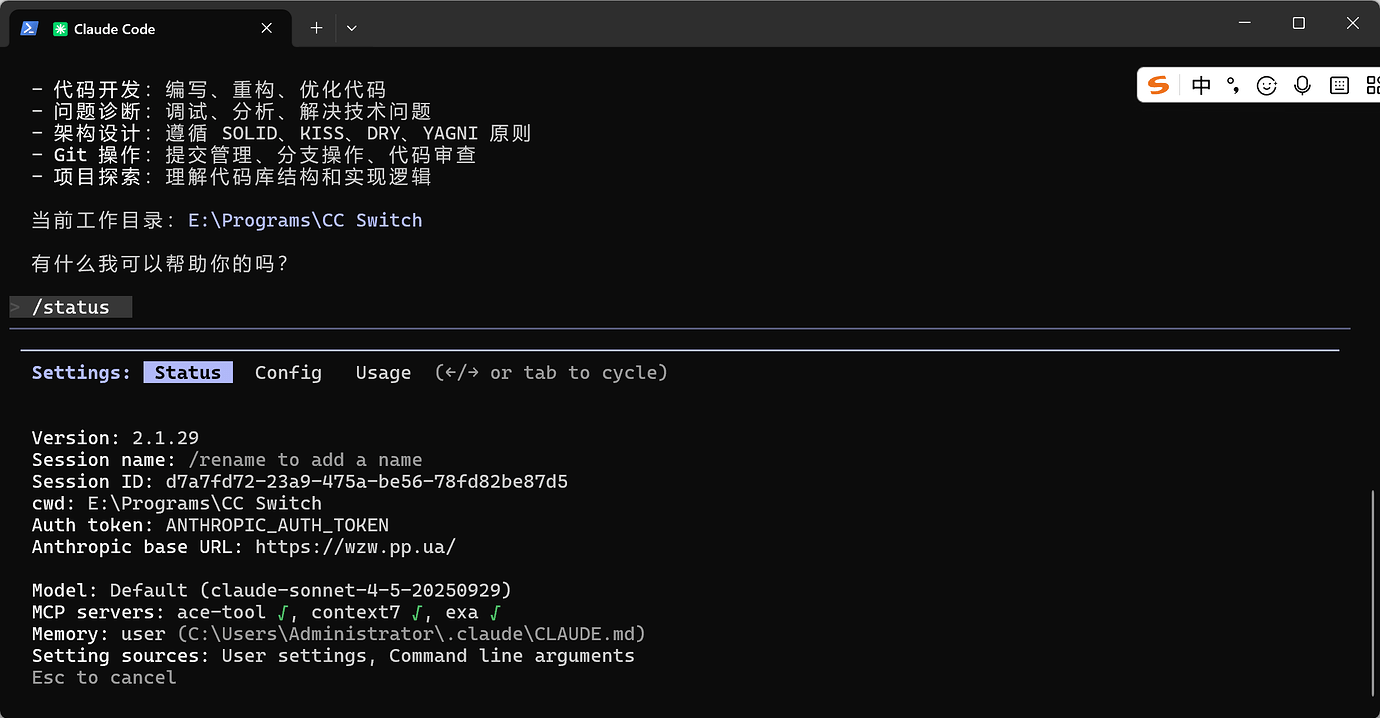Open the emoji smiley panel
1380x718 pixels.
click(x=1267, y=86)
